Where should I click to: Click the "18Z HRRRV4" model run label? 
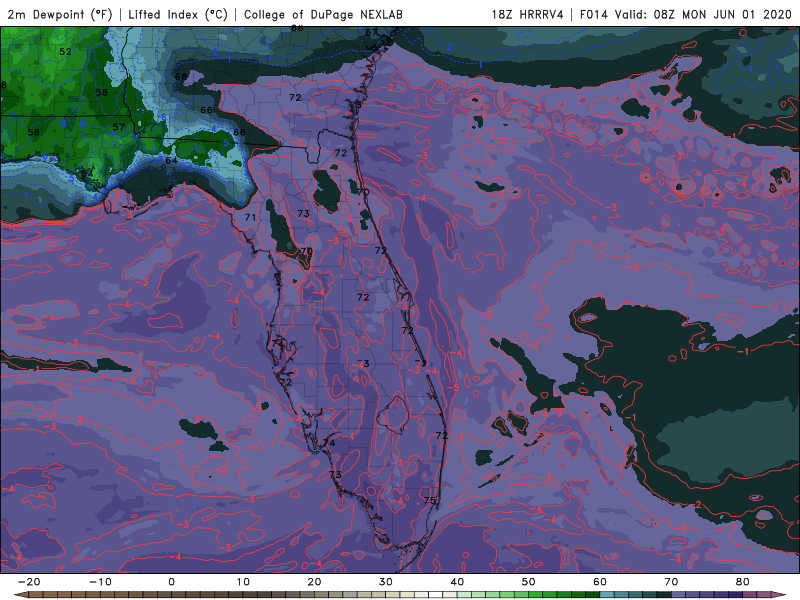point(527,14)
